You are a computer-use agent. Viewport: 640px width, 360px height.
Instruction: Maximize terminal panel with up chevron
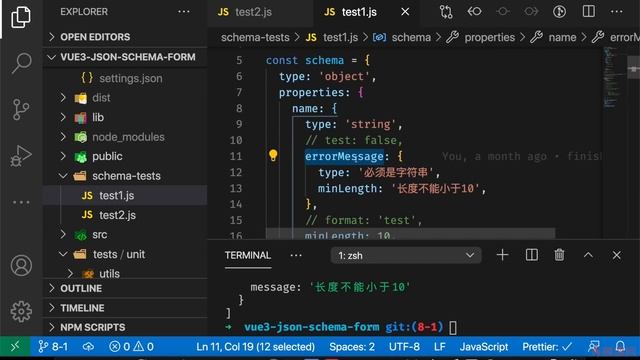pos(588,255)
